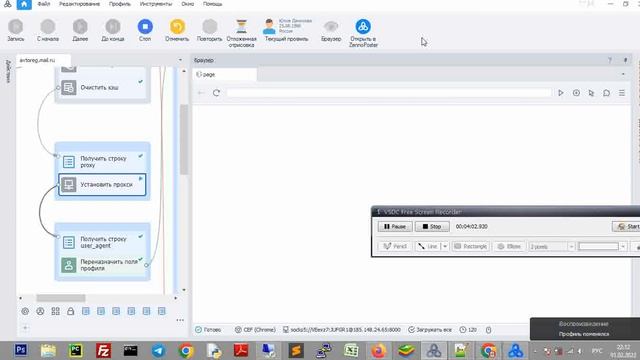The image size is (640, 360).
Task: Click the browser Go play arrow
Action: [x=561, y=93]
